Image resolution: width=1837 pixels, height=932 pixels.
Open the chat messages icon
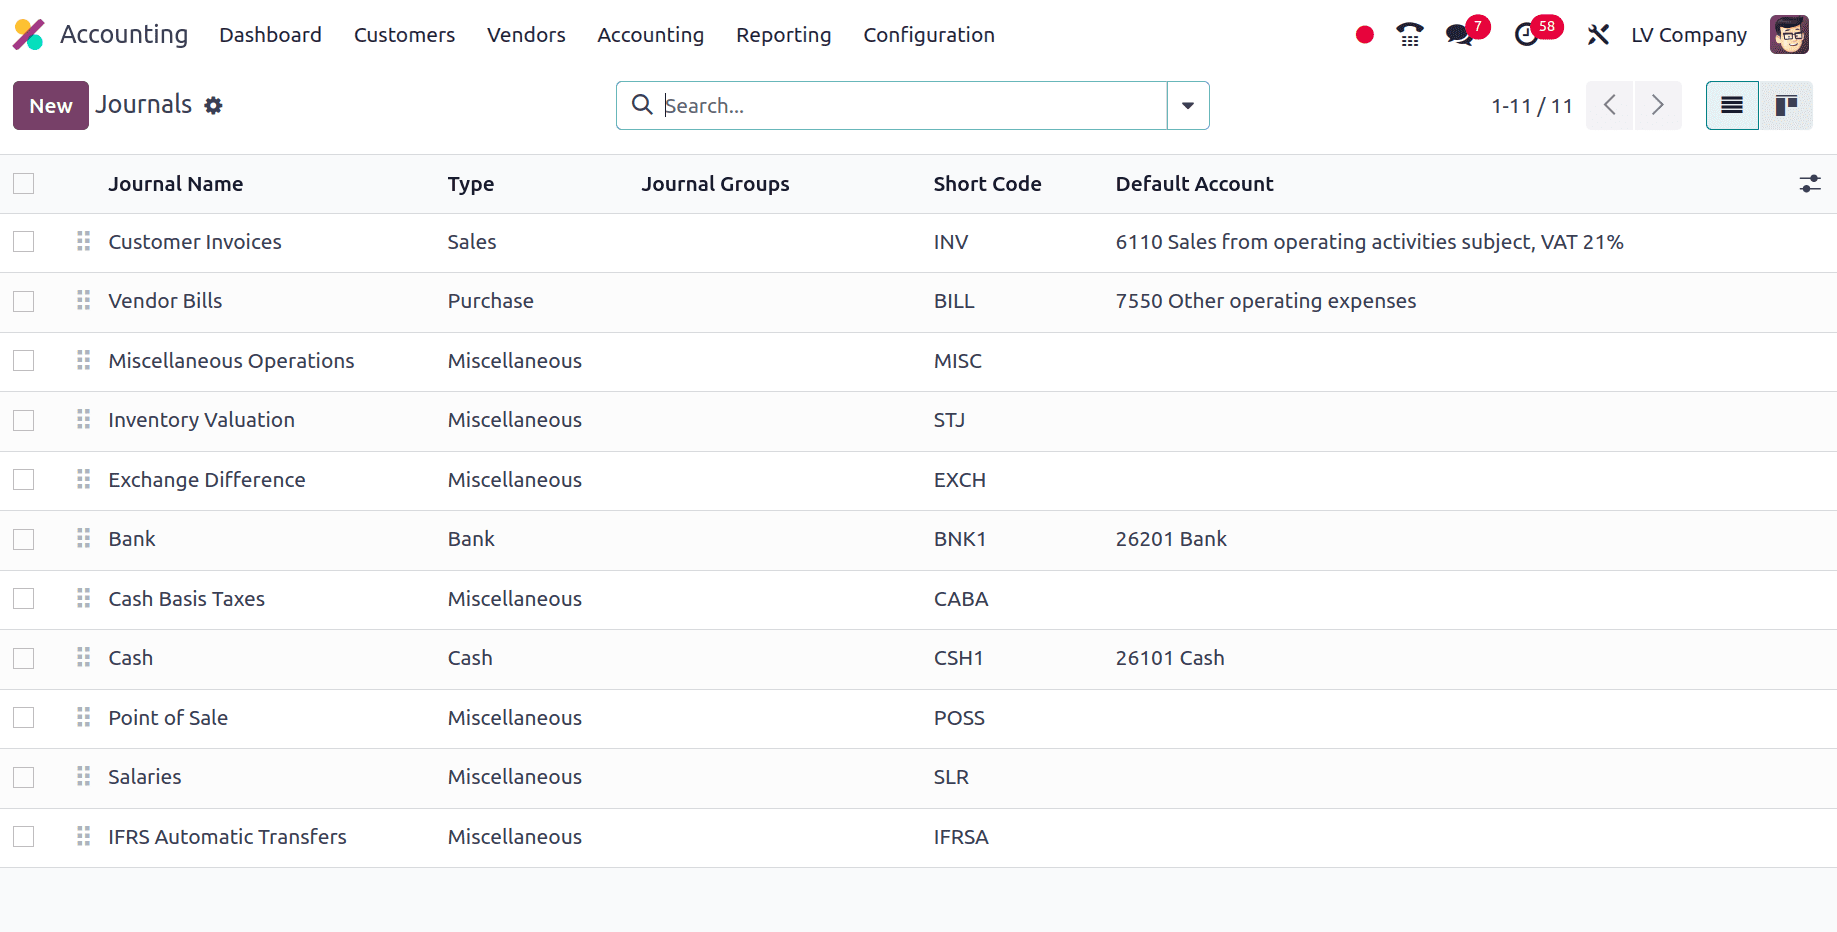[x=1460, y=35]
